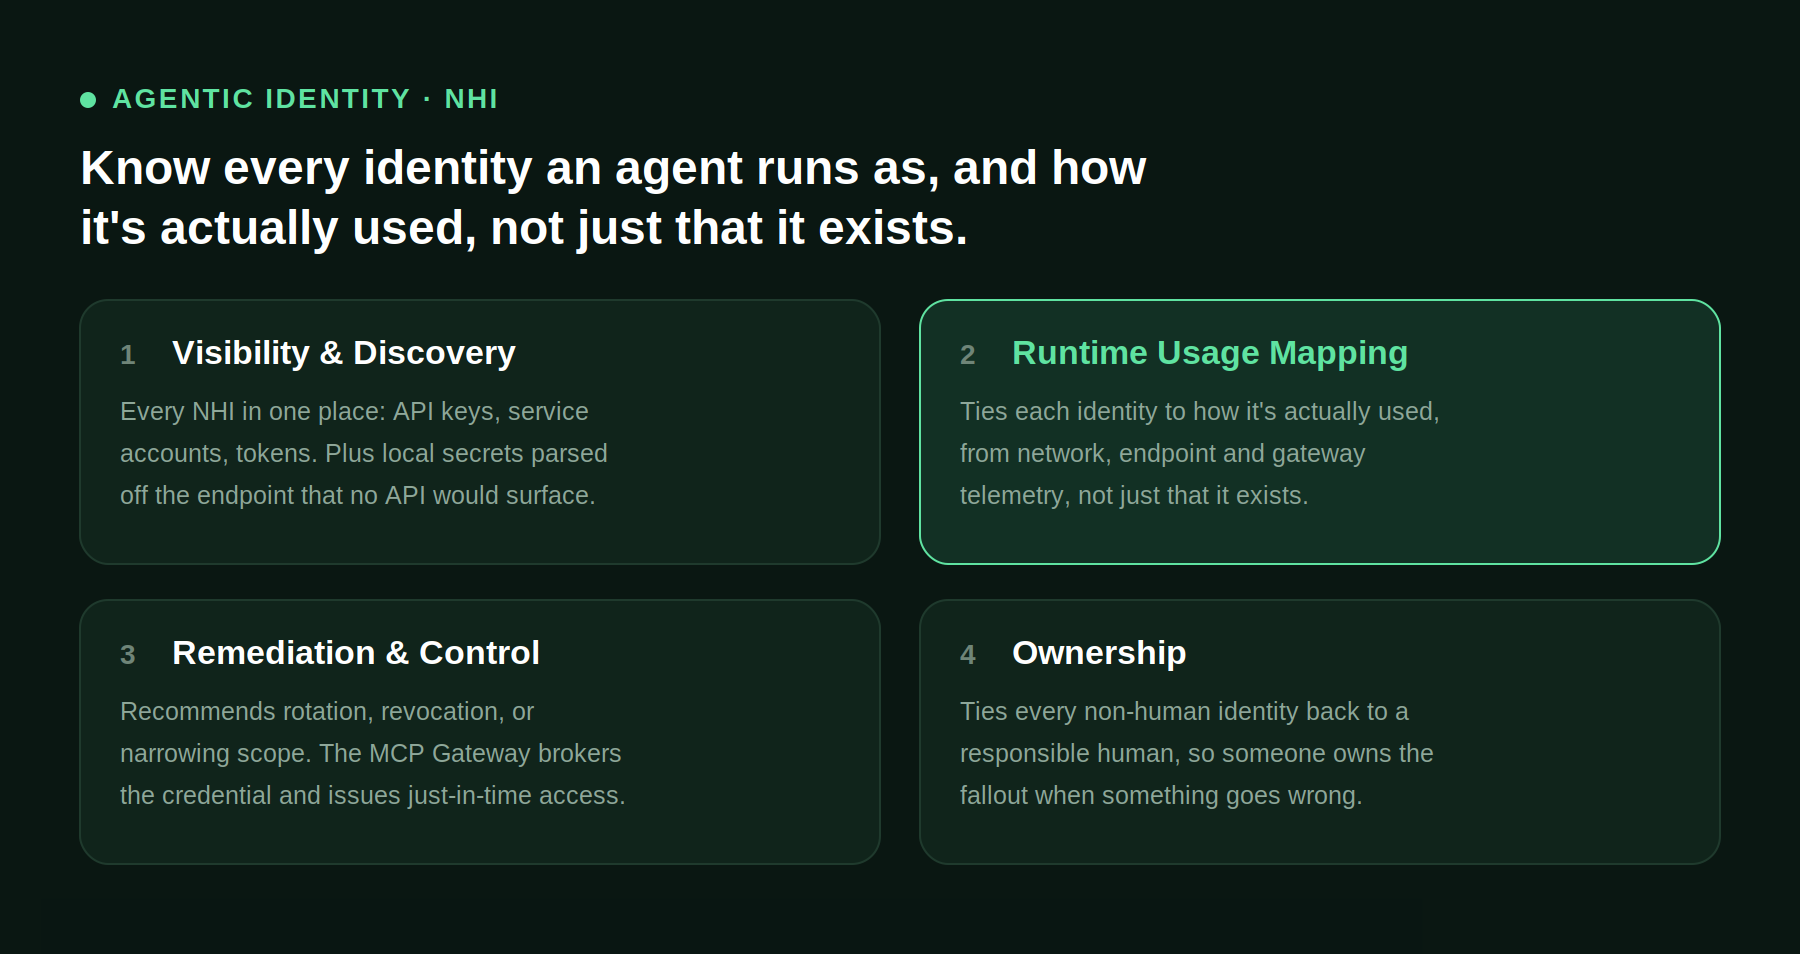Click the headline 'Know every identity an agent runs as'

[509, 168]
